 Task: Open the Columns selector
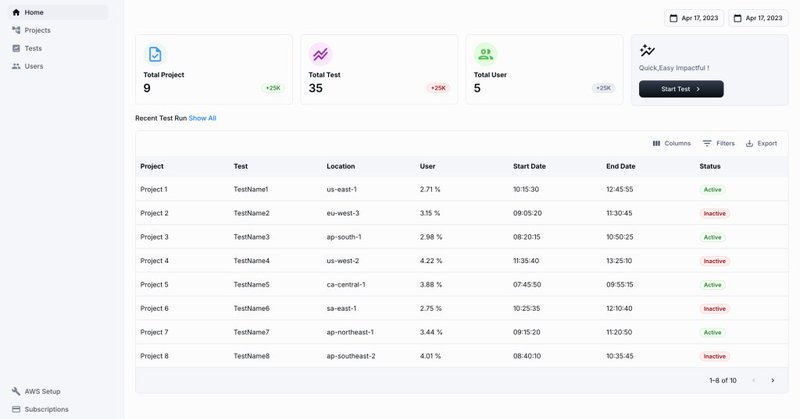tap(671, 143)
